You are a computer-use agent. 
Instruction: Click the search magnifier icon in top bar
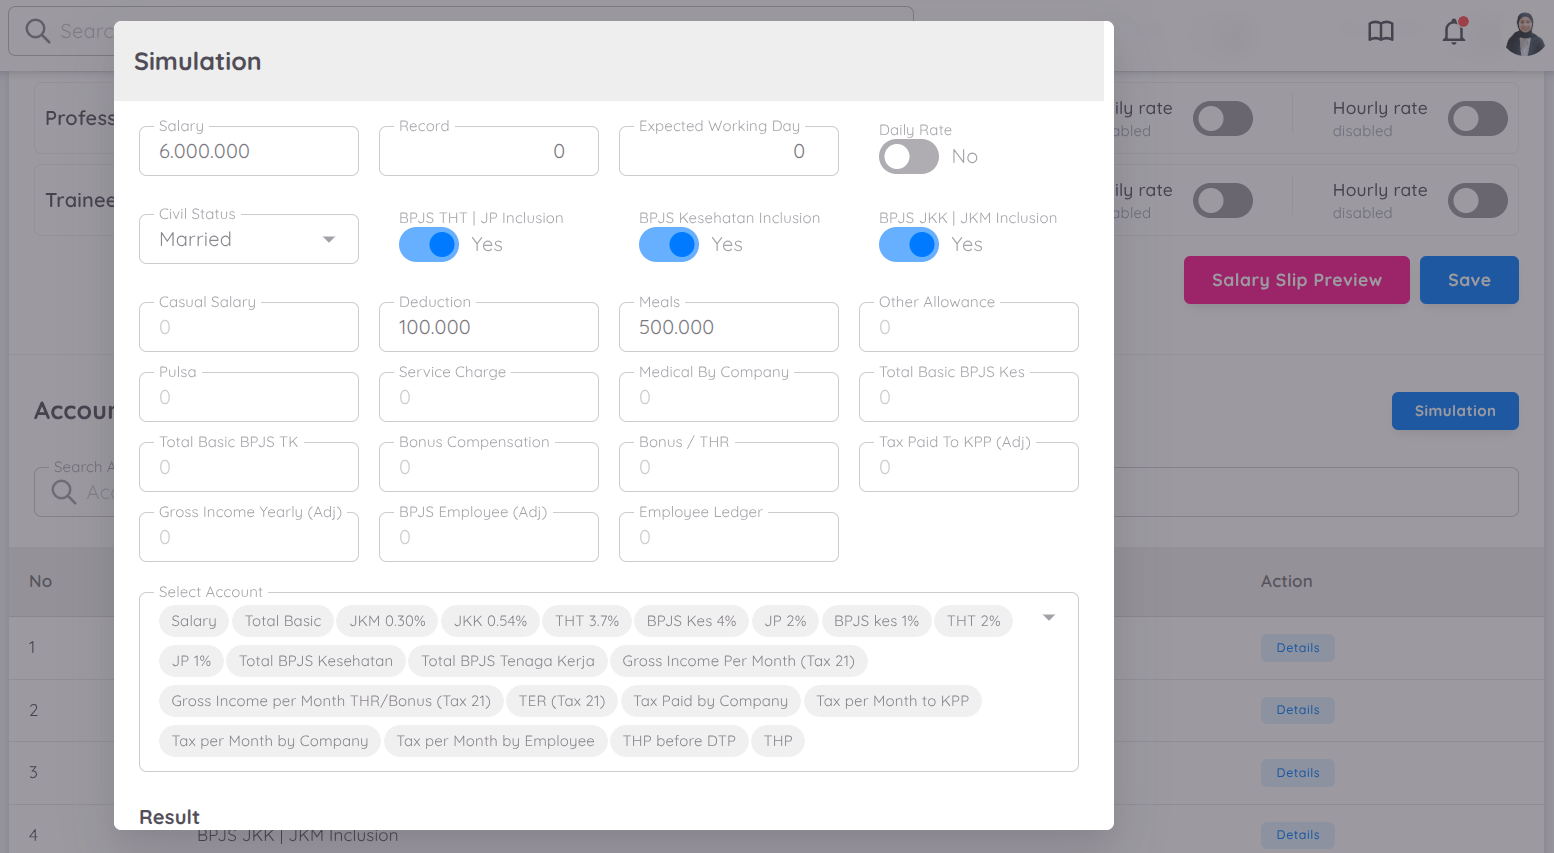tap(38, 31)
